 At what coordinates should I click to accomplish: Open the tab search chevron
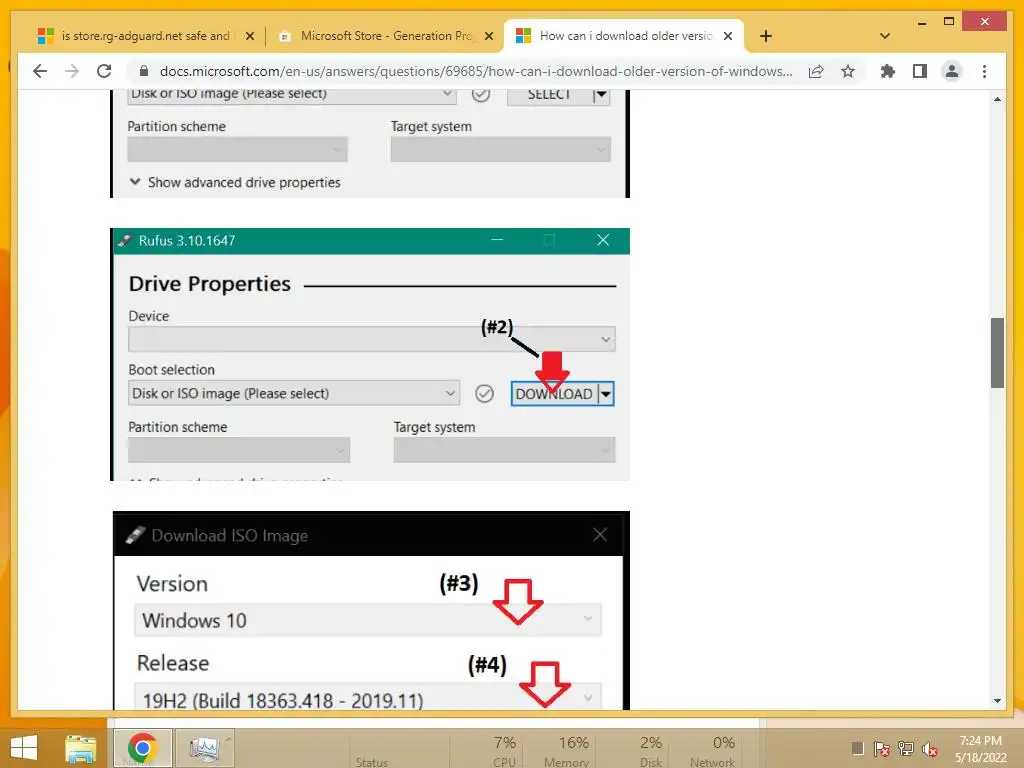885,36
